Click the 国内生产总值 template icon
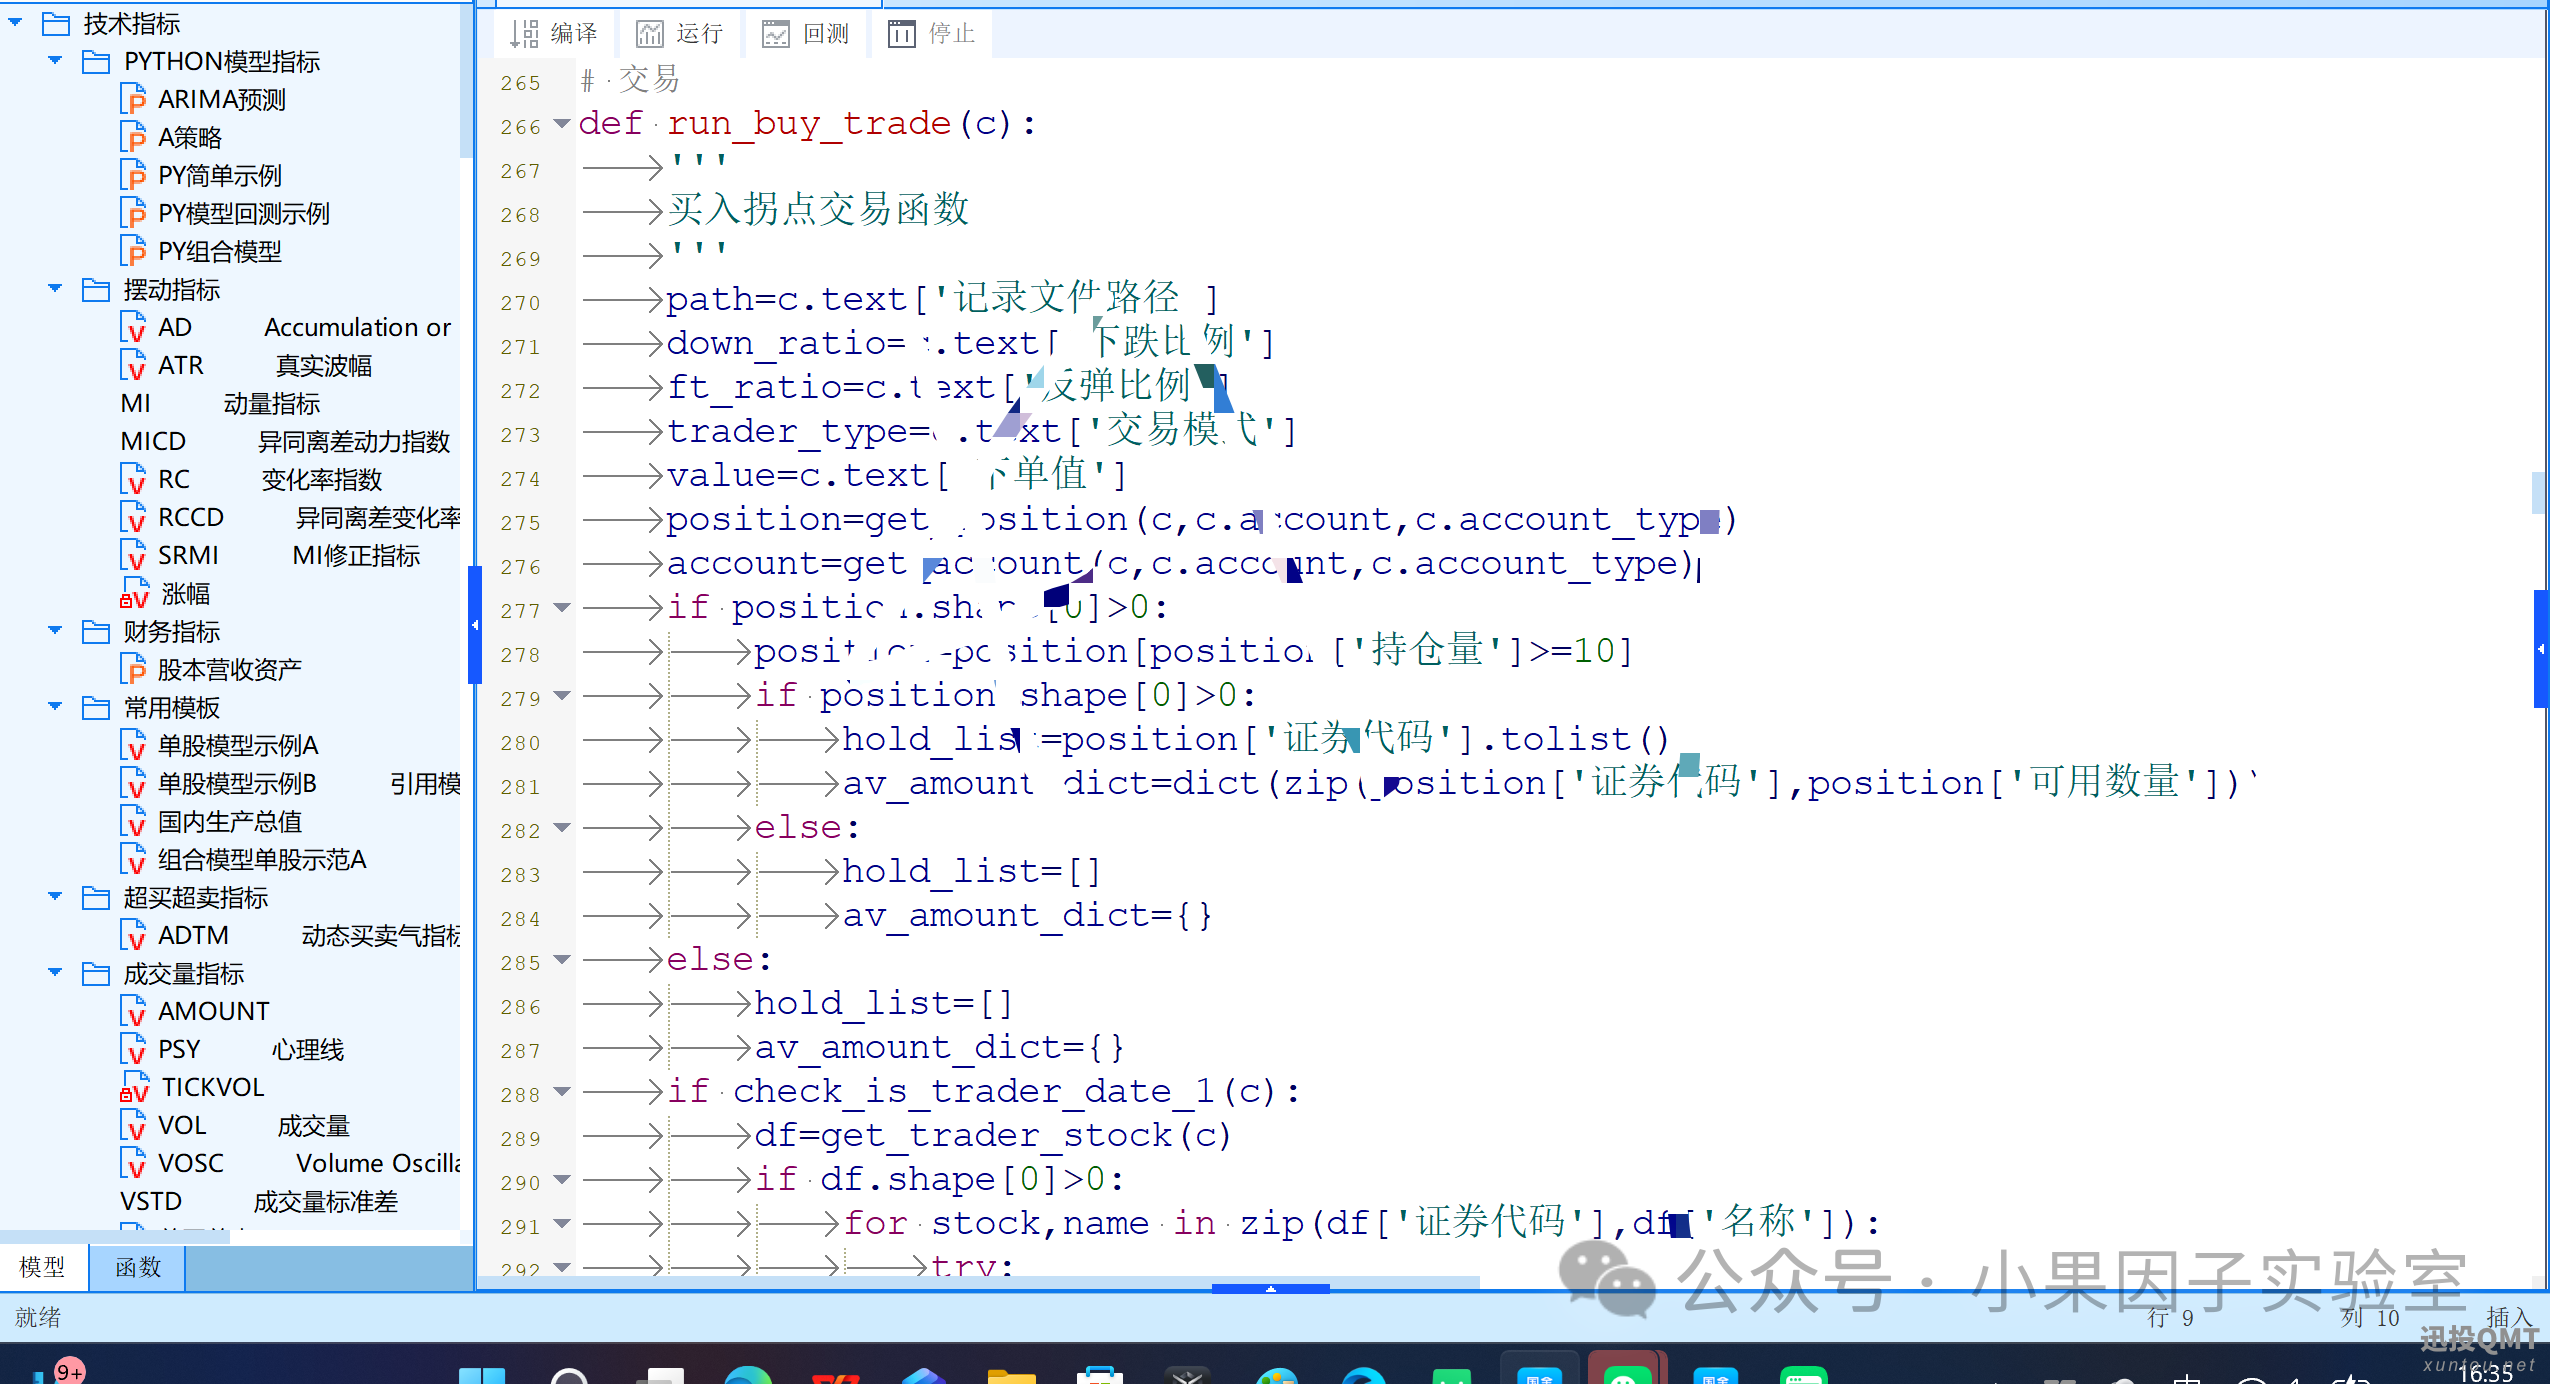Screen dimensions: 2550x1384 [x=133, y=821]
